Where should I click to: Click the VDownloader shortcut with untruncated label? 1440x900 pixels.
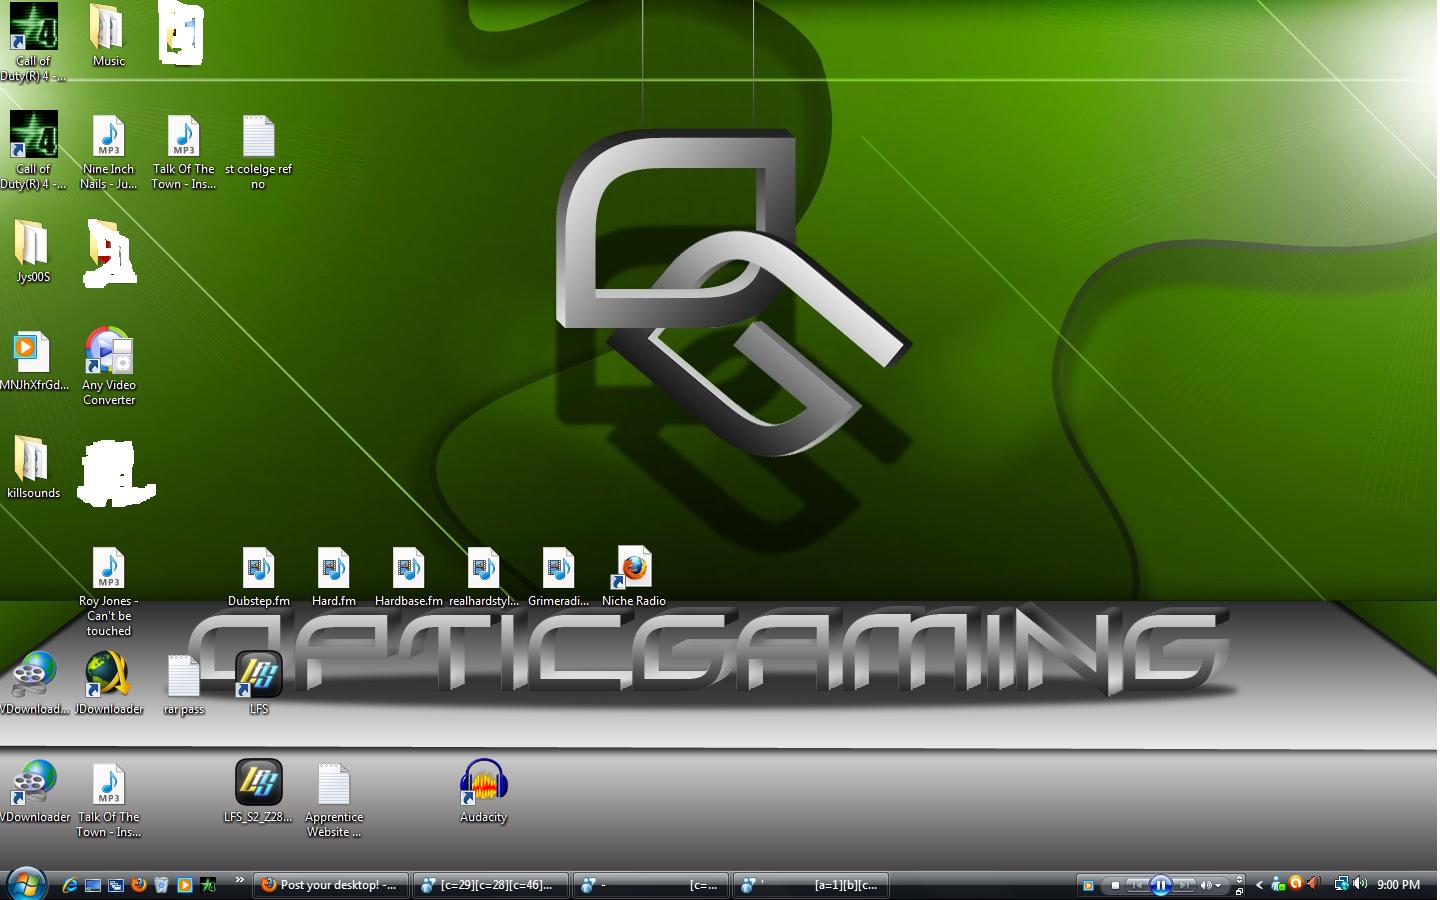tap(33, 791)
